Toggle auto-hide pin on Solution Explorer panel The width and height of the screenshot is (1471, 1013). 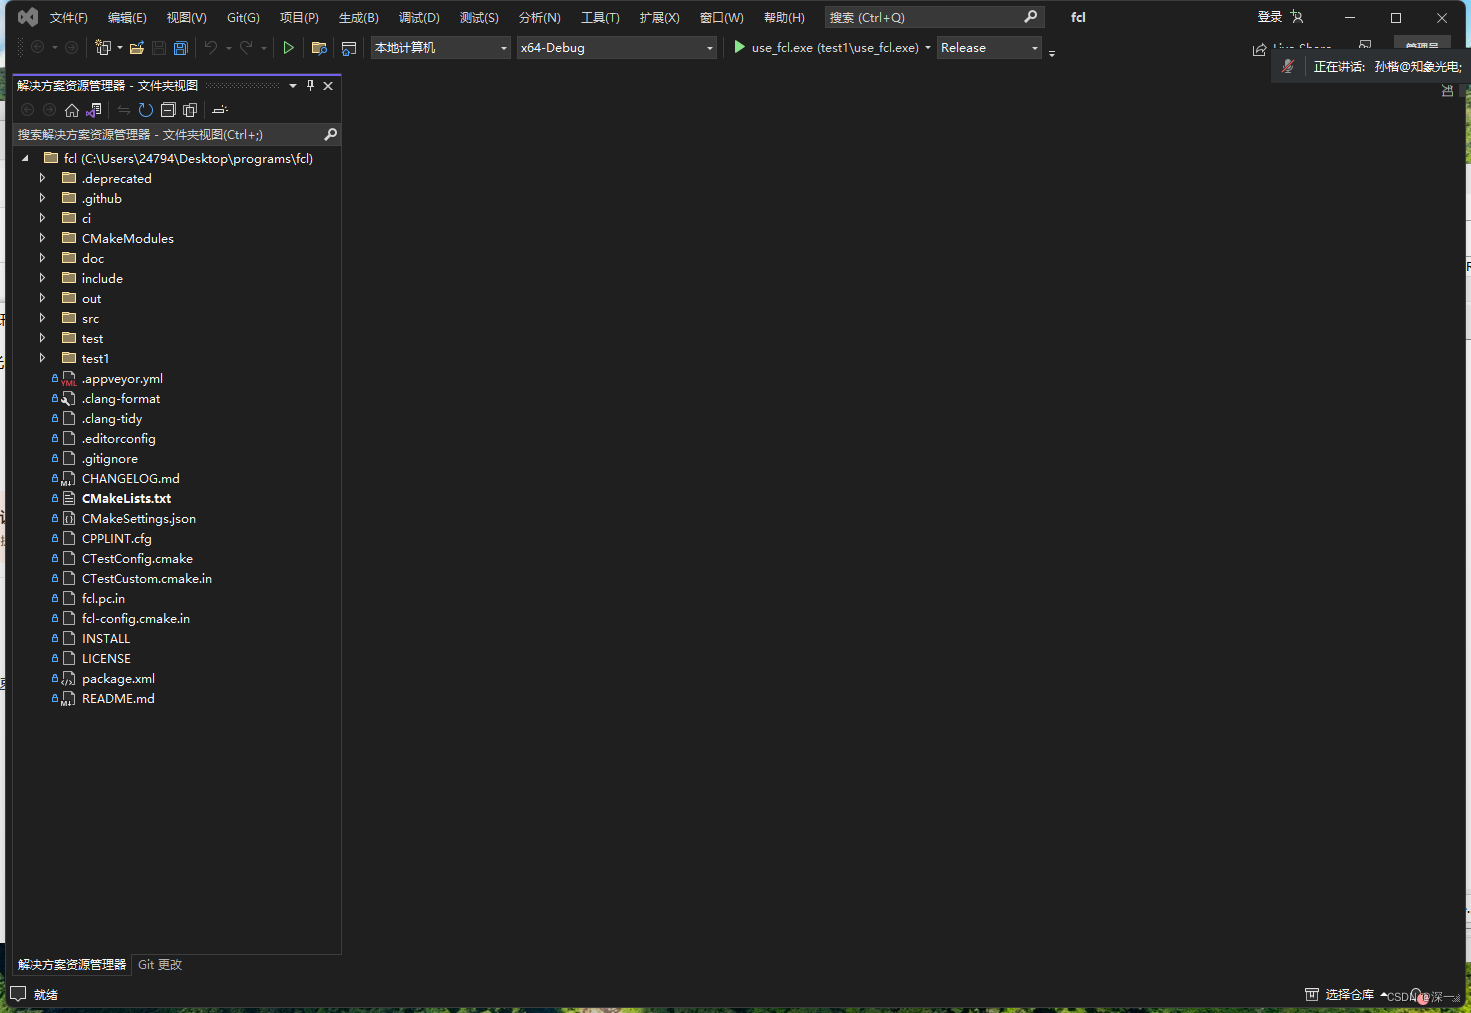click(x=310, y=85)
